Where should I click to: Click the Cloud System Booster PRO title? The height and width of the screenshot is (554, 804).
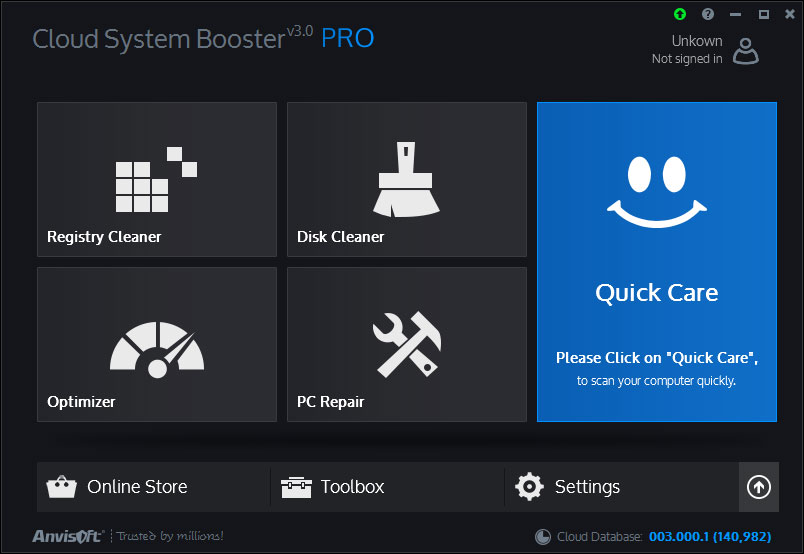203,39
